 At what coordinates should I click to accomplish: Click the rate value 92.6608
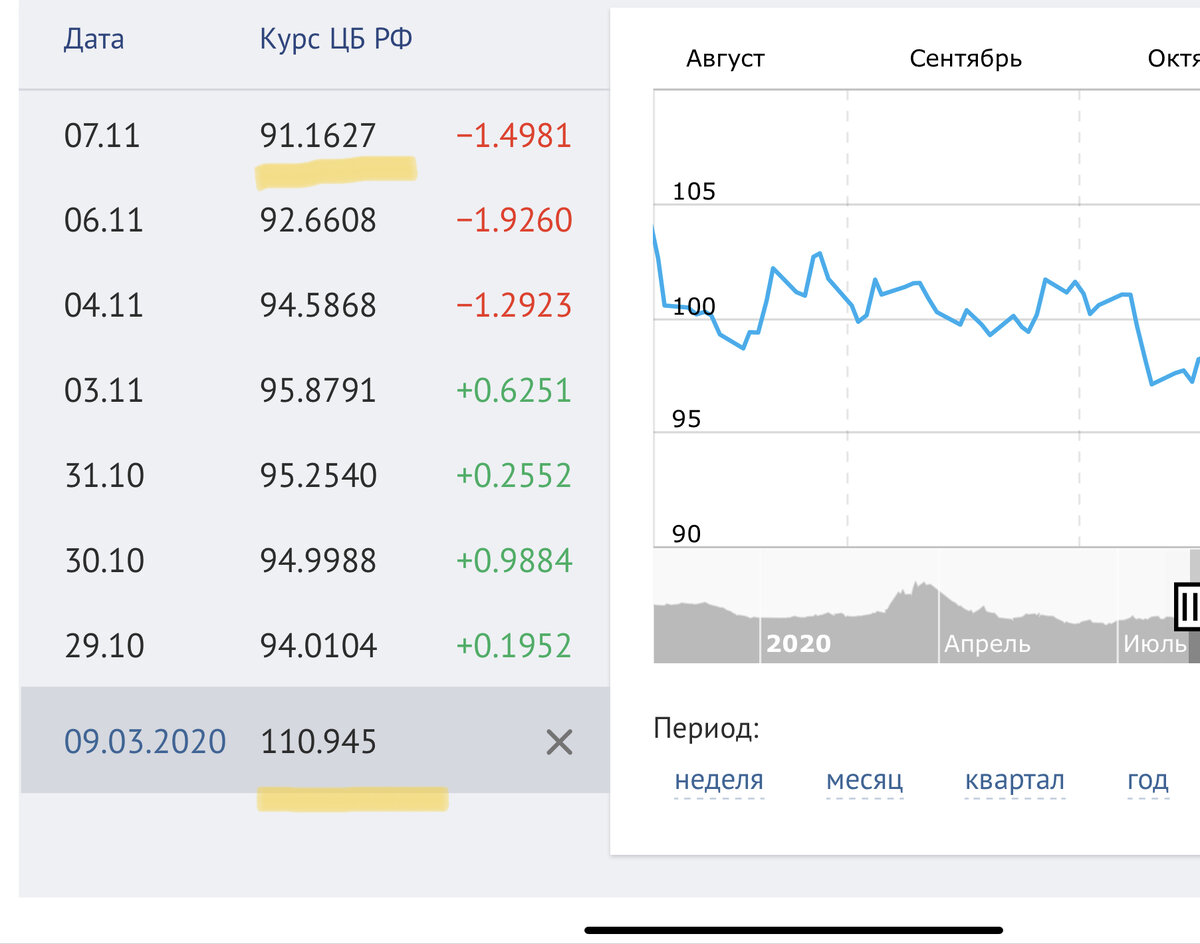pyautogui.click(x=318, y=220)
